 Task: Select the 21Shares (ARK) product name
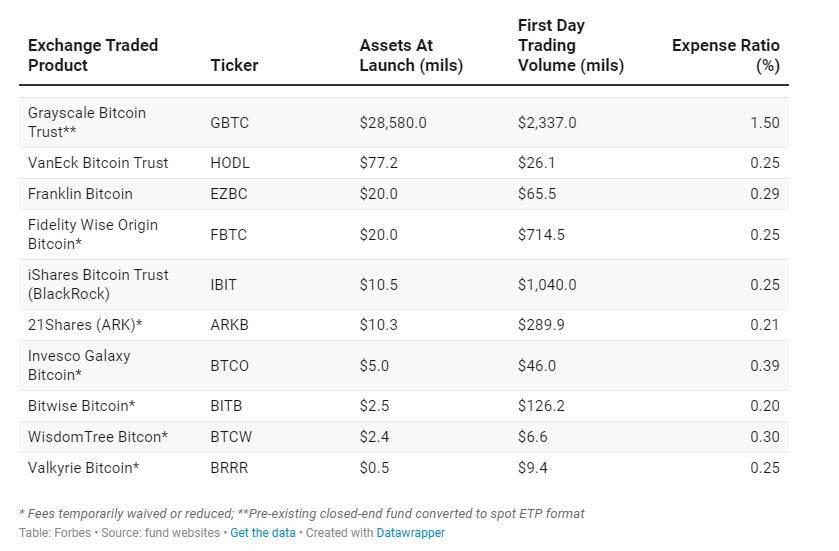[x=85, y=325]
